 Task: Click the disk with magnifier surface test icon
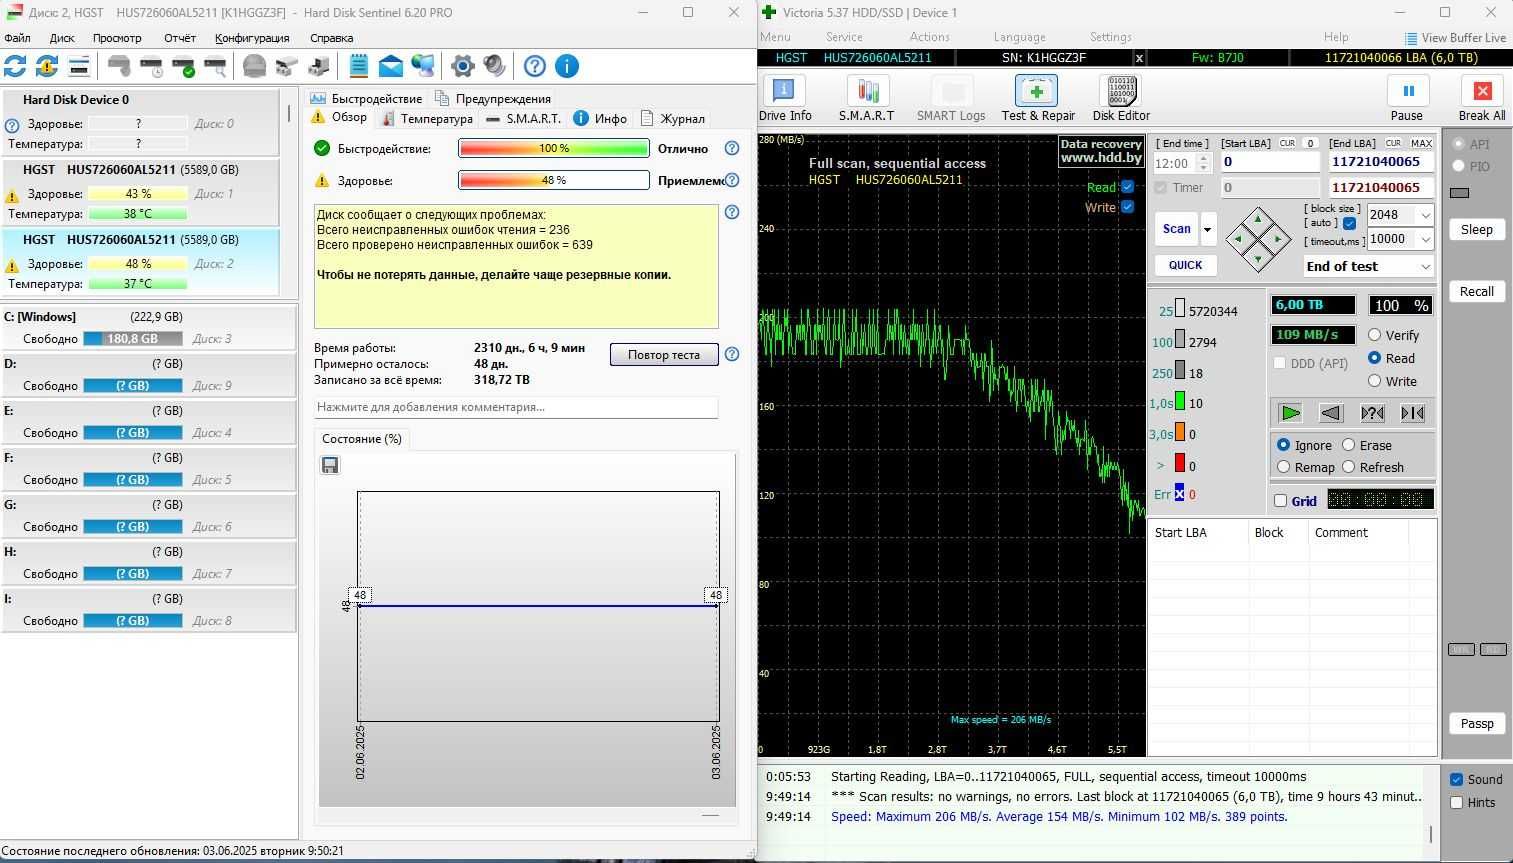(x=215, y=66)
